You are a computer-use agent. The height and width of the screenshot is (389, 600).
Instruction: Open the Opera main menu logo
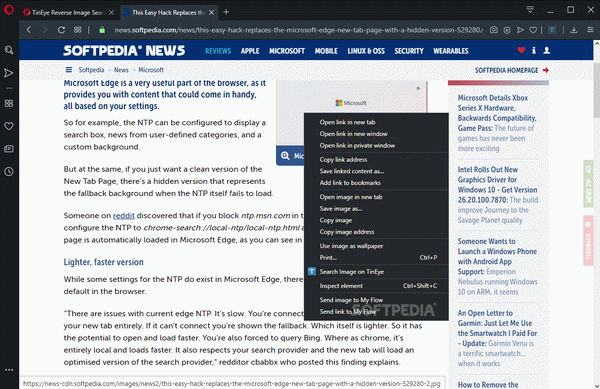pos(9,10)
